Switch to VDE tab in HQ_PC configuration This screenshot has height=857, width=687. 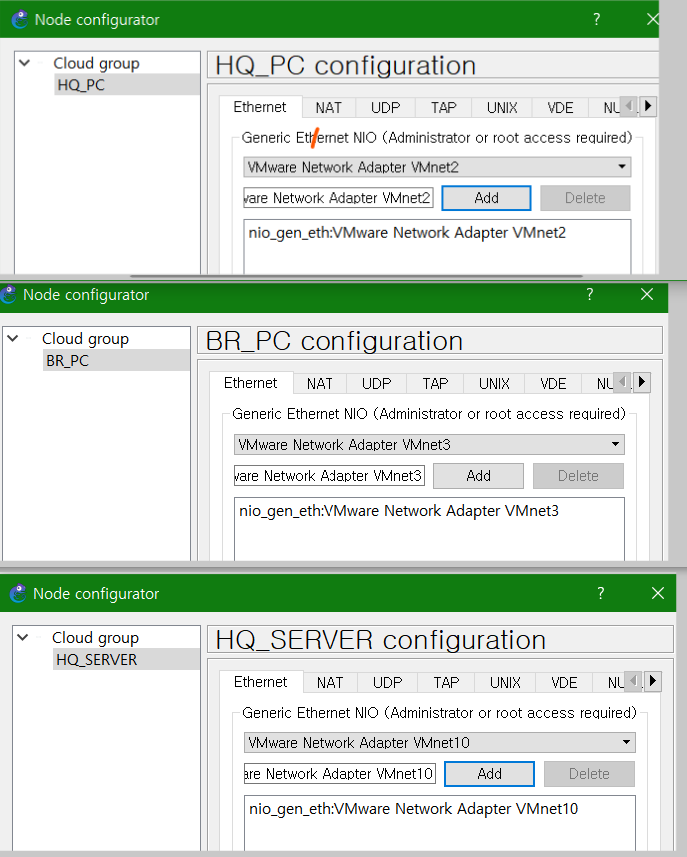[560, 108]
